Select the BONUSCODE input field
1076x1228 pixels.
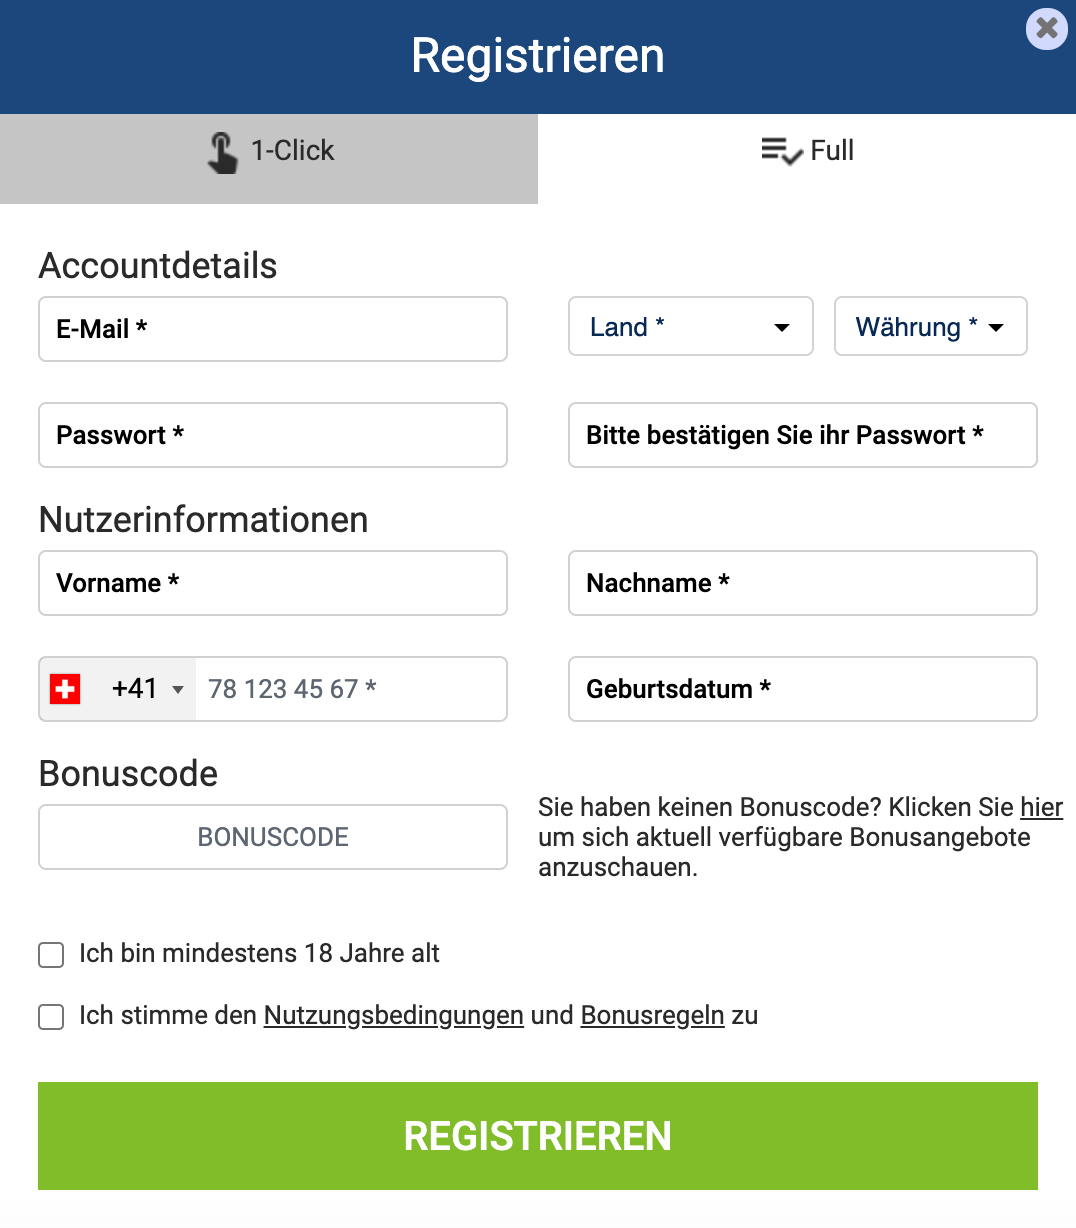click(272, 837)
